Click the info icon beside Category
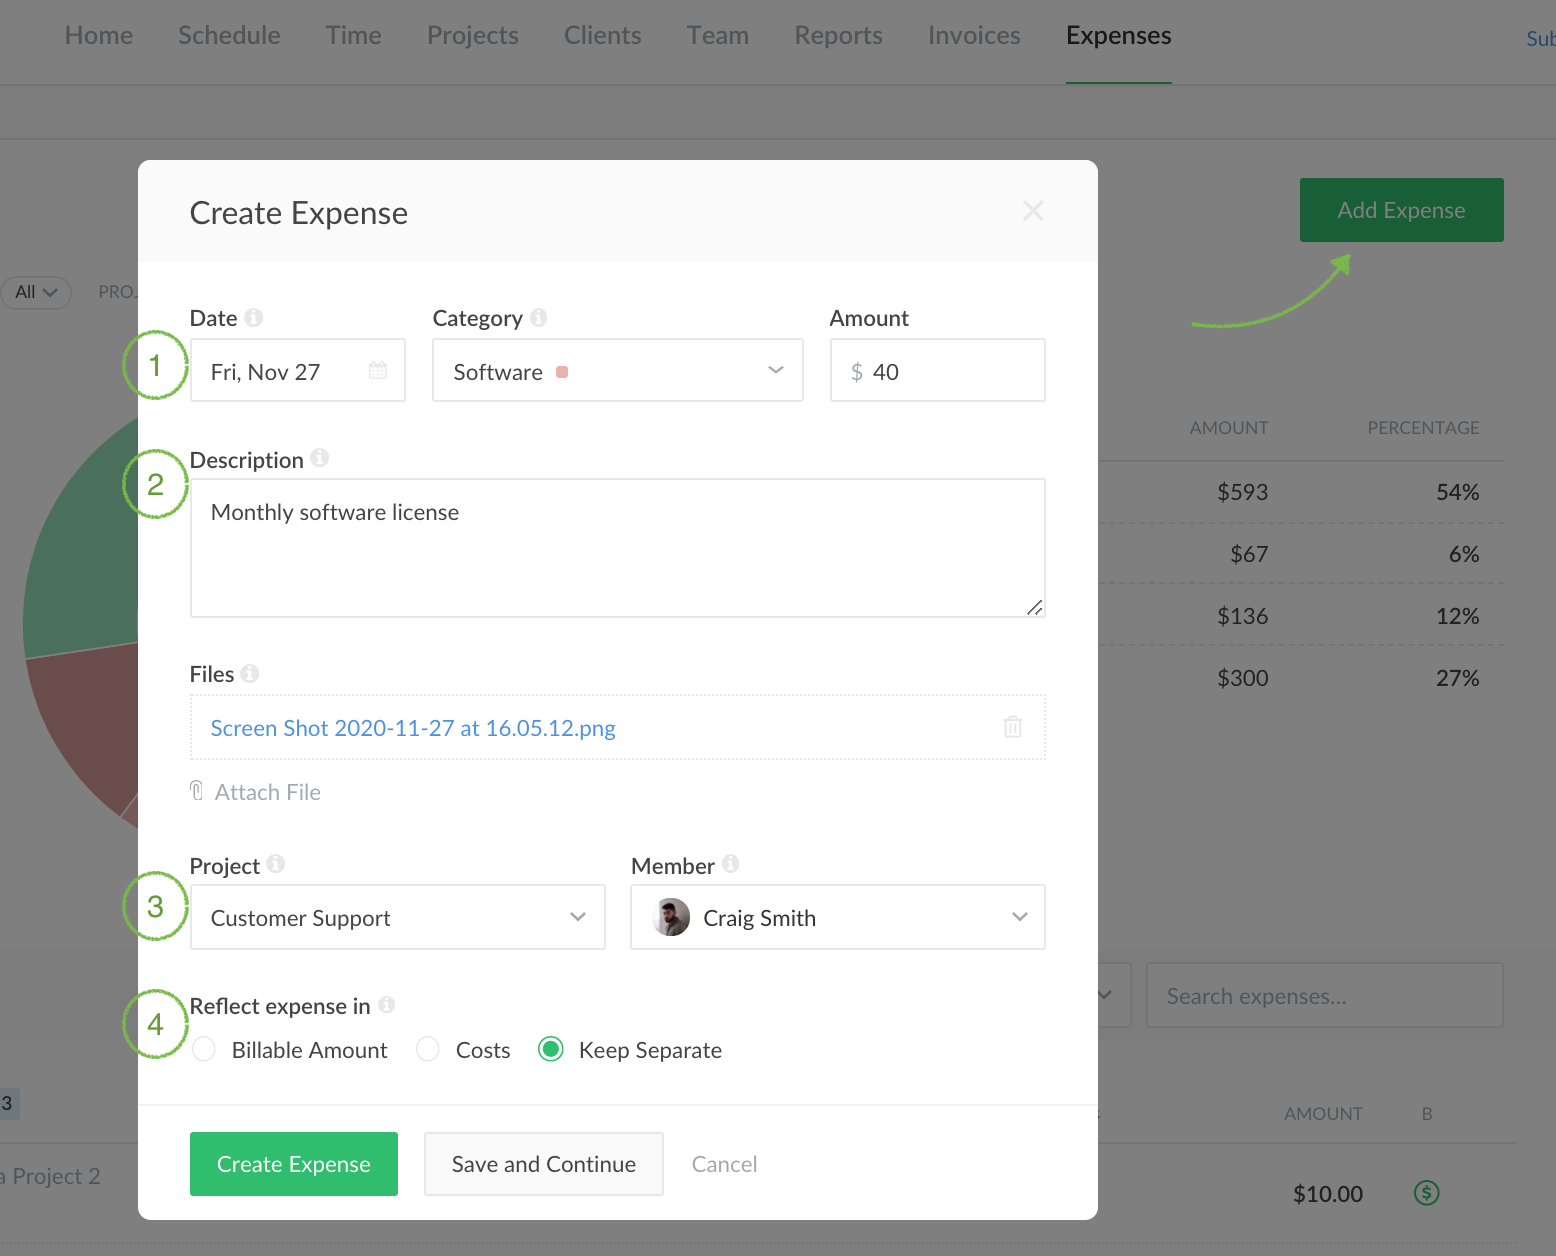This screenshot has height=1256, width=1556. (539, 317)
